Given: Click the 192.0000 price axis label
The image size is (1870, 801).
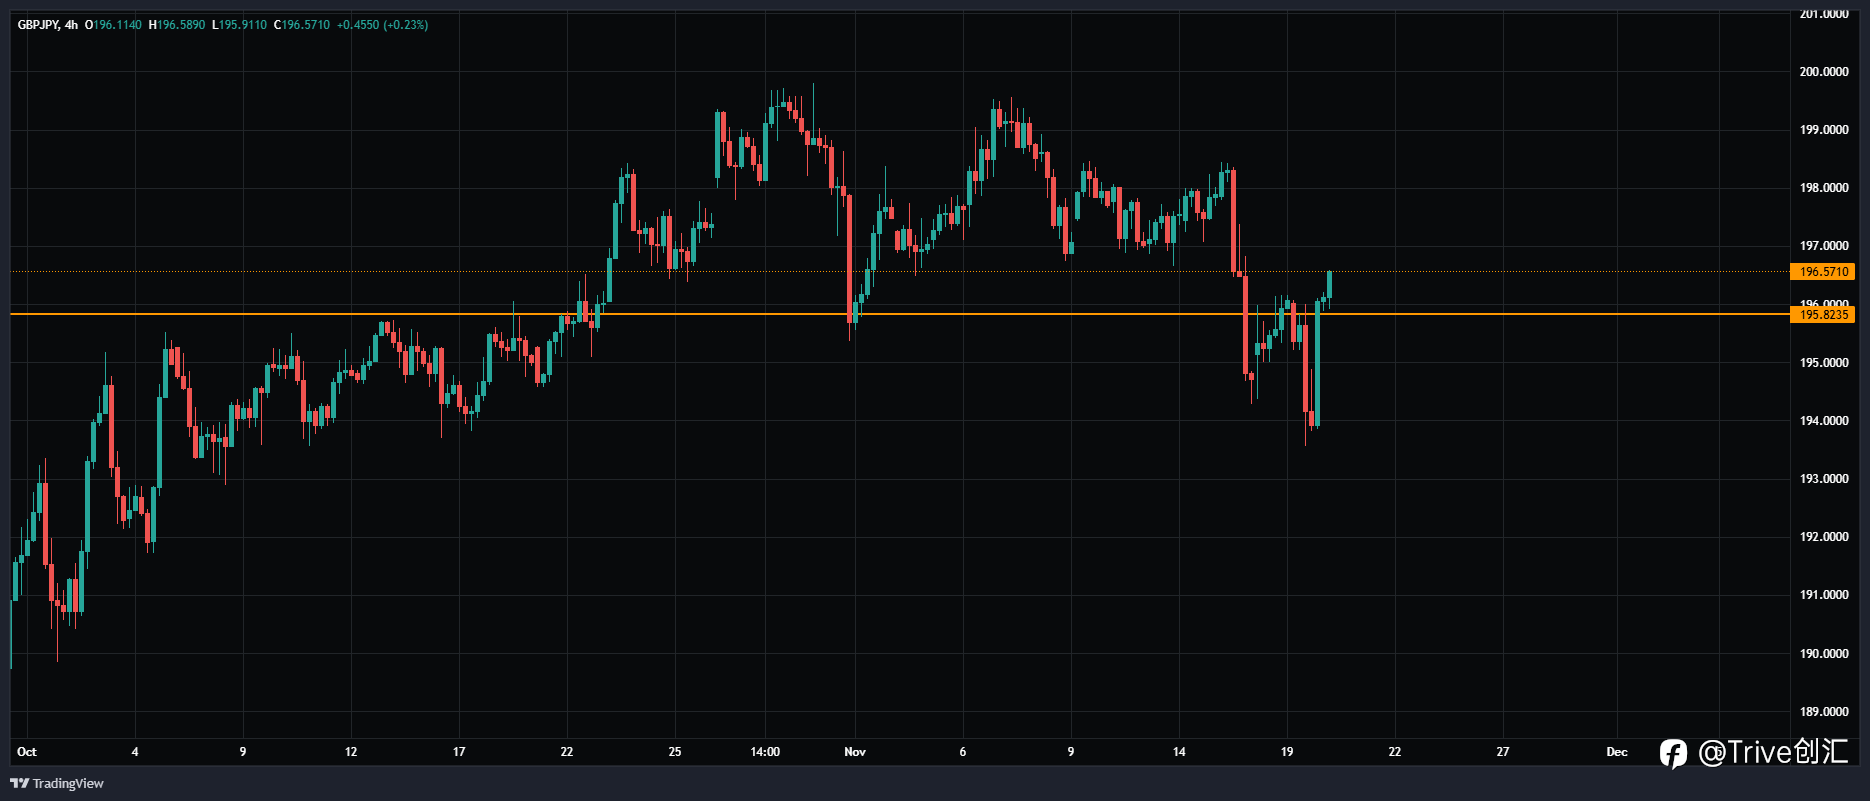Looking at the screenshot, I should click(1824, 537).
